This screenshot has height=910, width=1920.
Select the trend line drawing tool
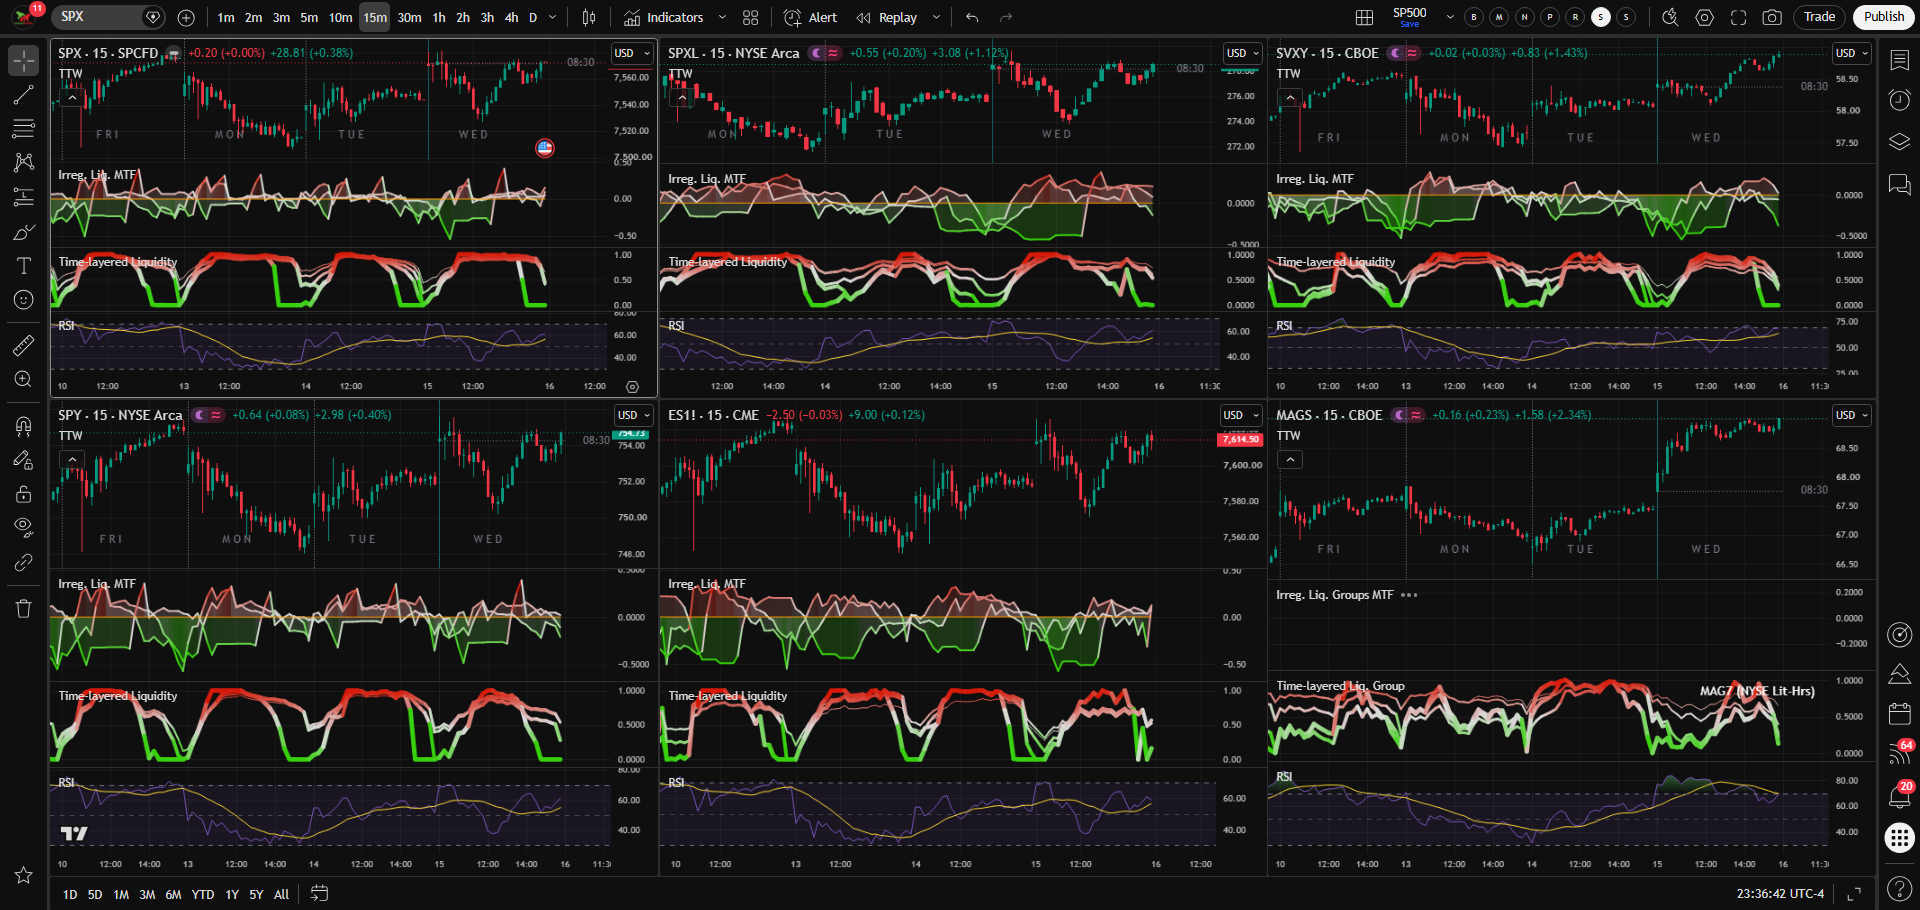coord(24,95)
